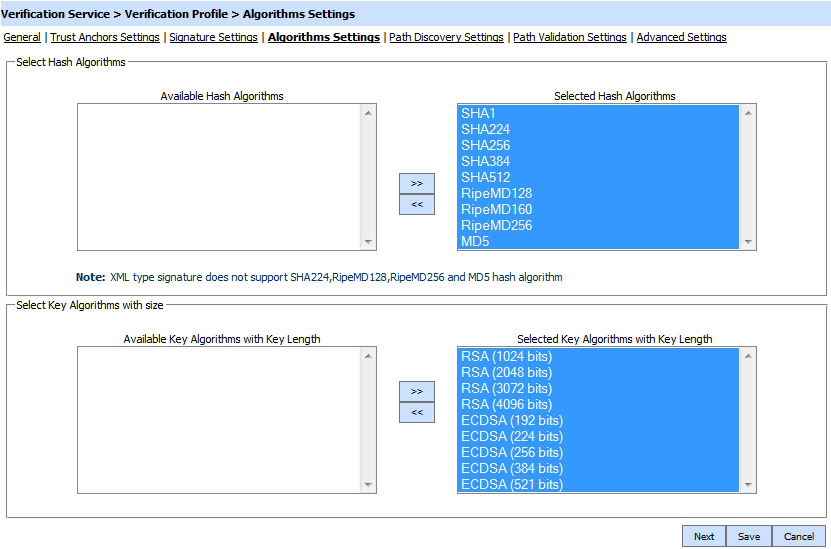Select RipeMD256 hash algorithm
Viewport: 831px width, 549px height.
pos(598,225)
